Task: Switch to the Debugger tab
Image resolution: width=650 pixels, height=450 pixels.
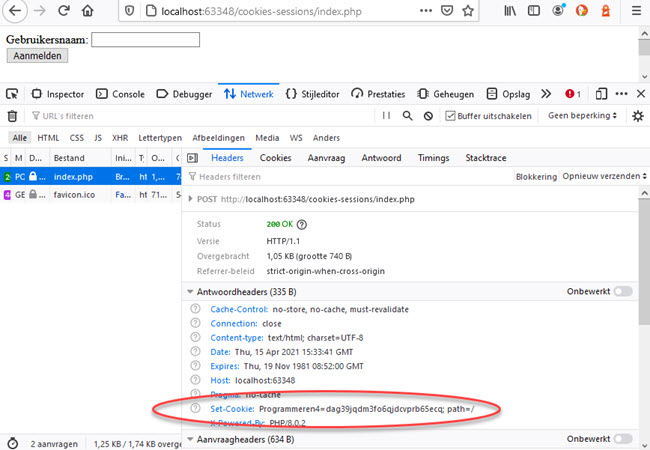Action: click(x=184, y=94)
